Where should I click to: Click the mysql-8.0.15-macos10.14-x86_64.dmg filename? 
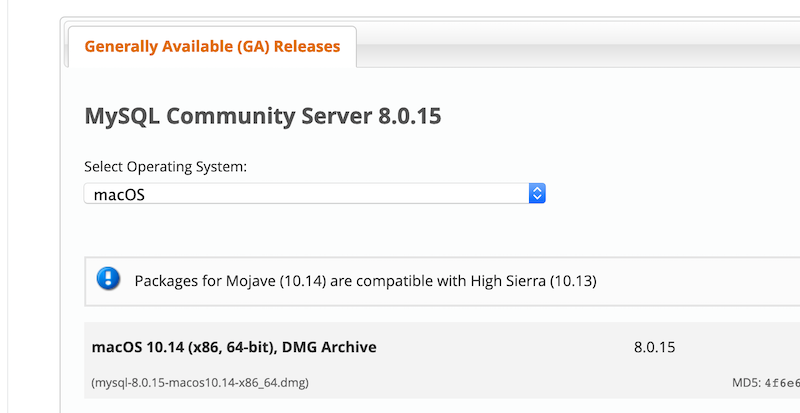(x=200, y=382)
